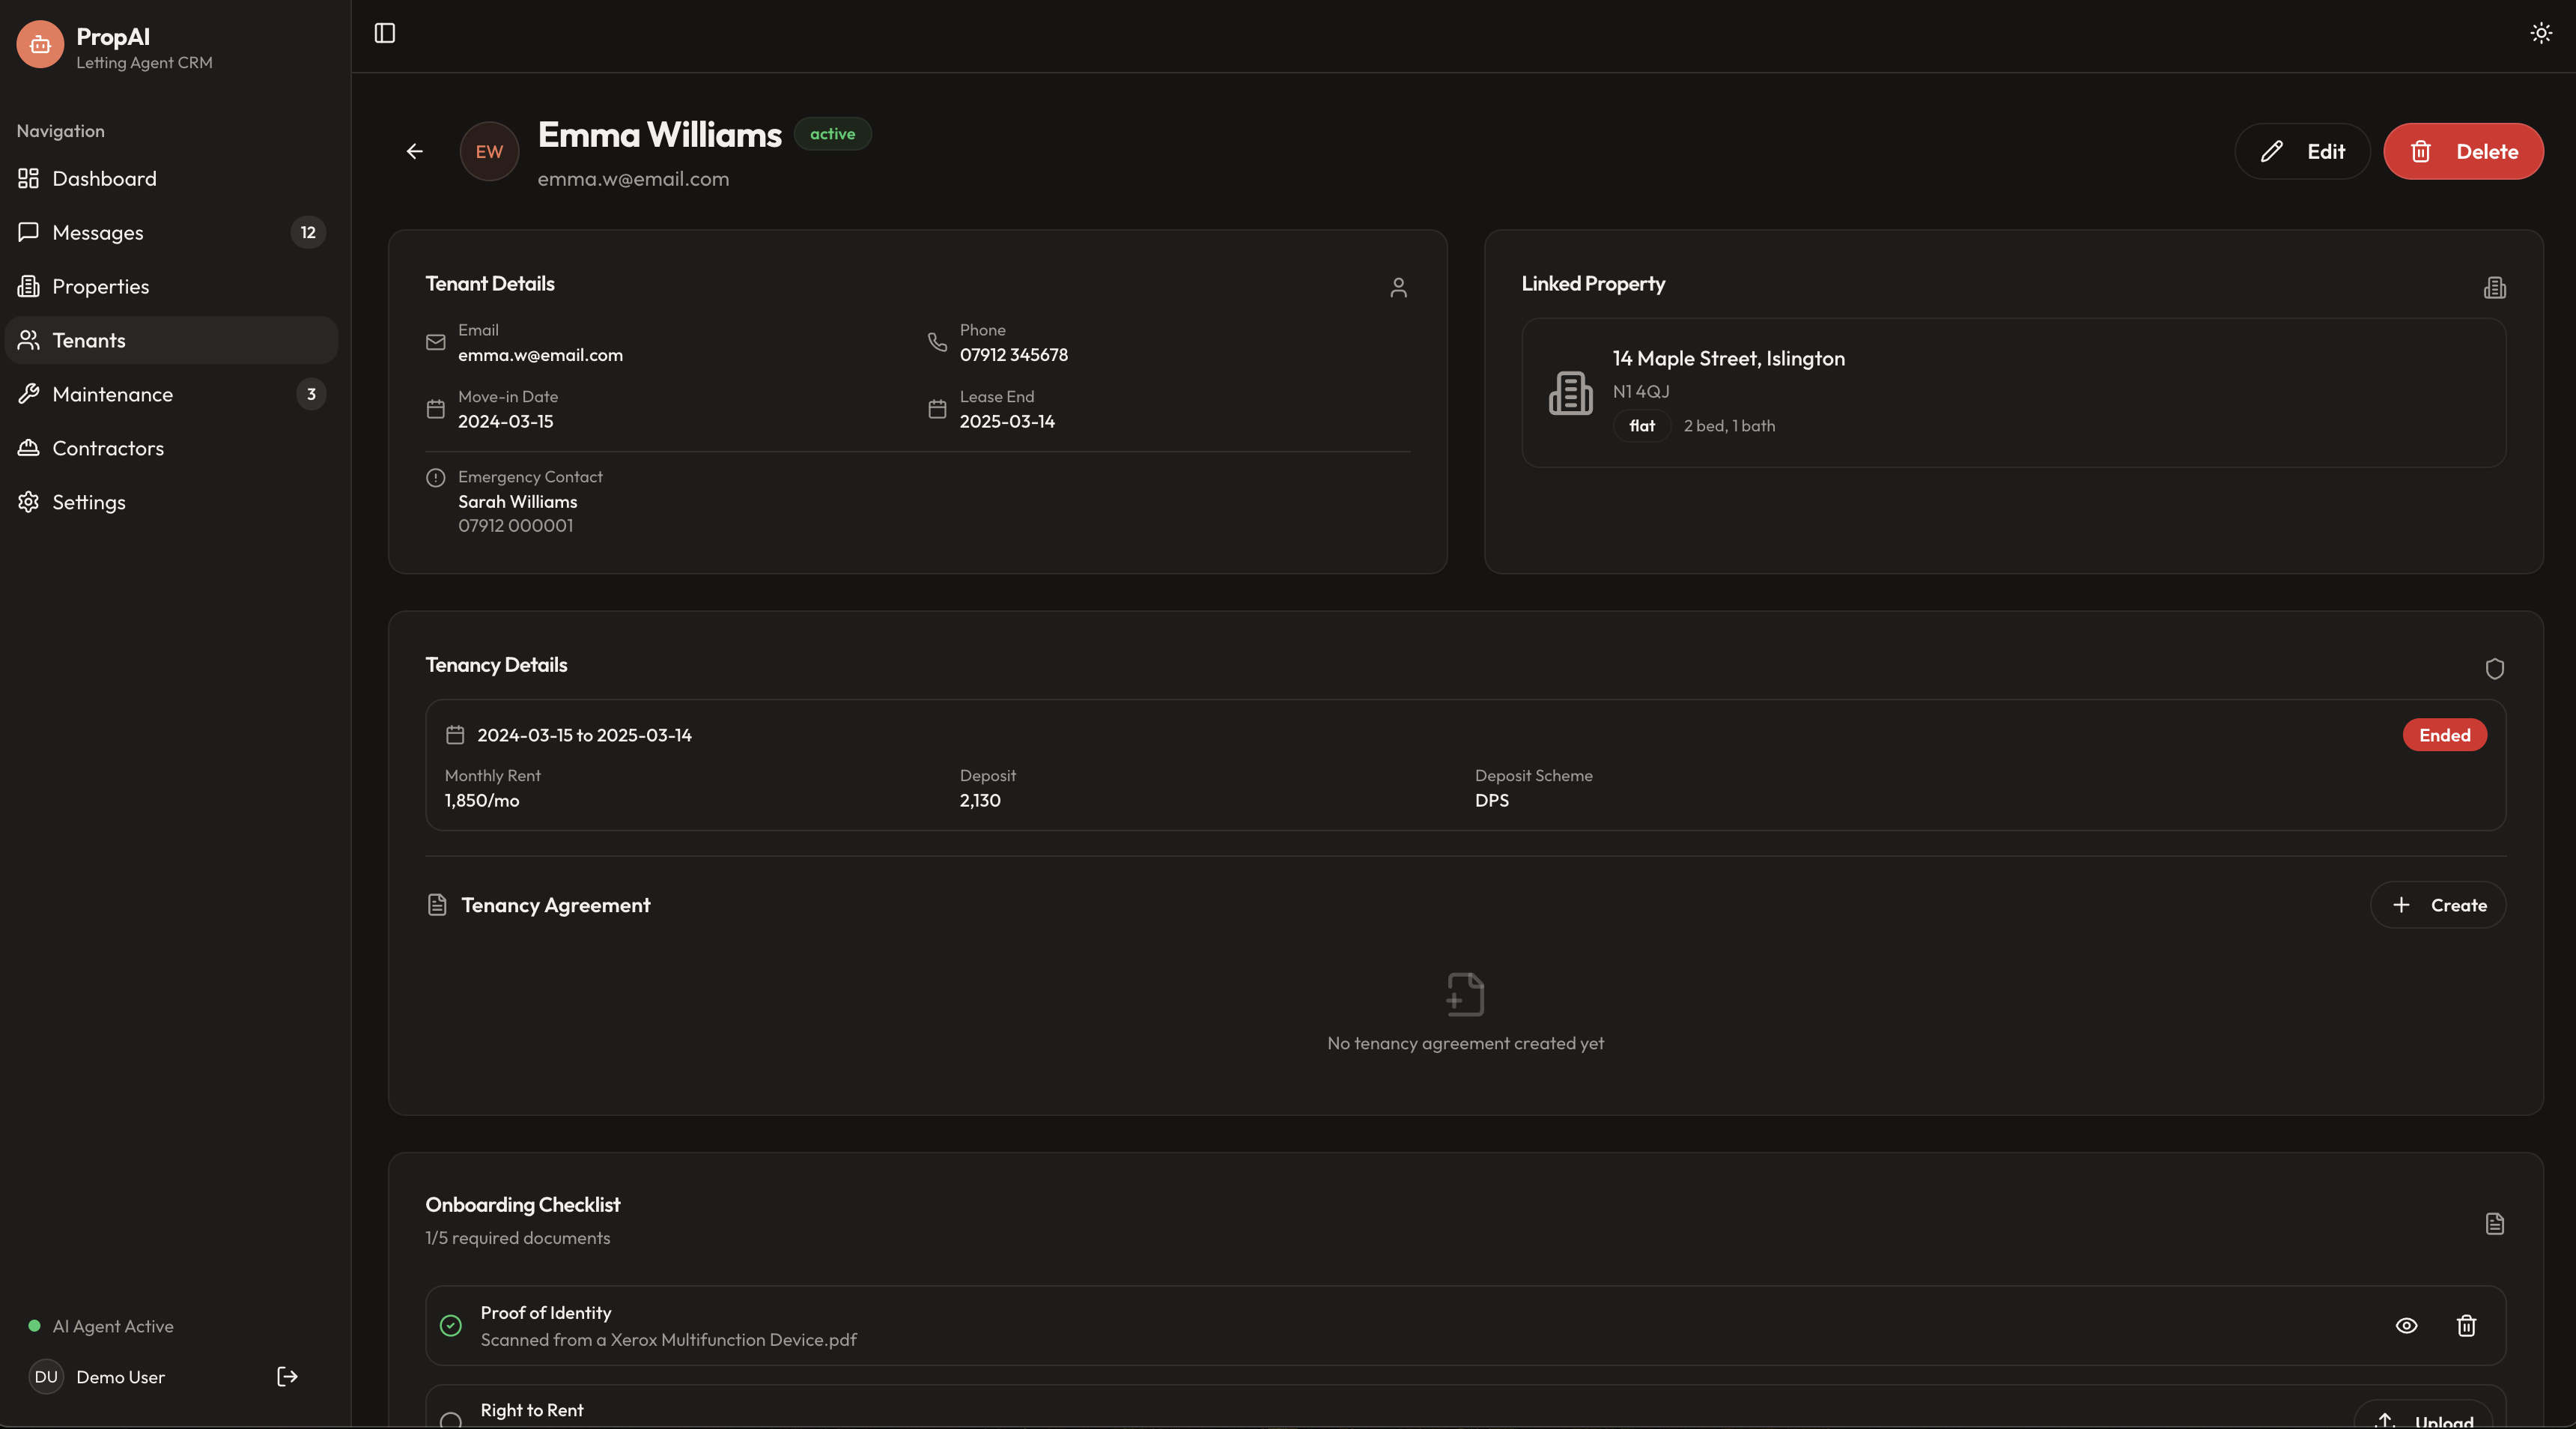
Task: Go to Messages in the navigation
Action: point(98,233)
